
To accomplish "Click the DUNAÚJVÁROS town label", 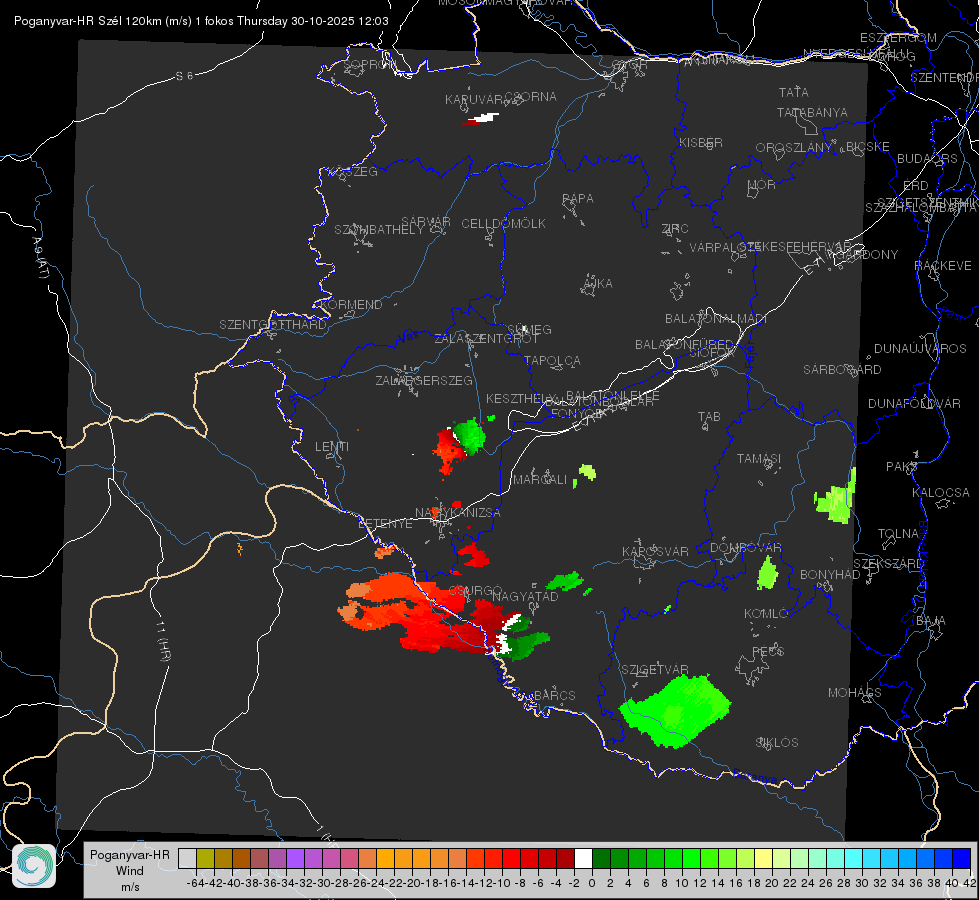I will pos(920,349).
